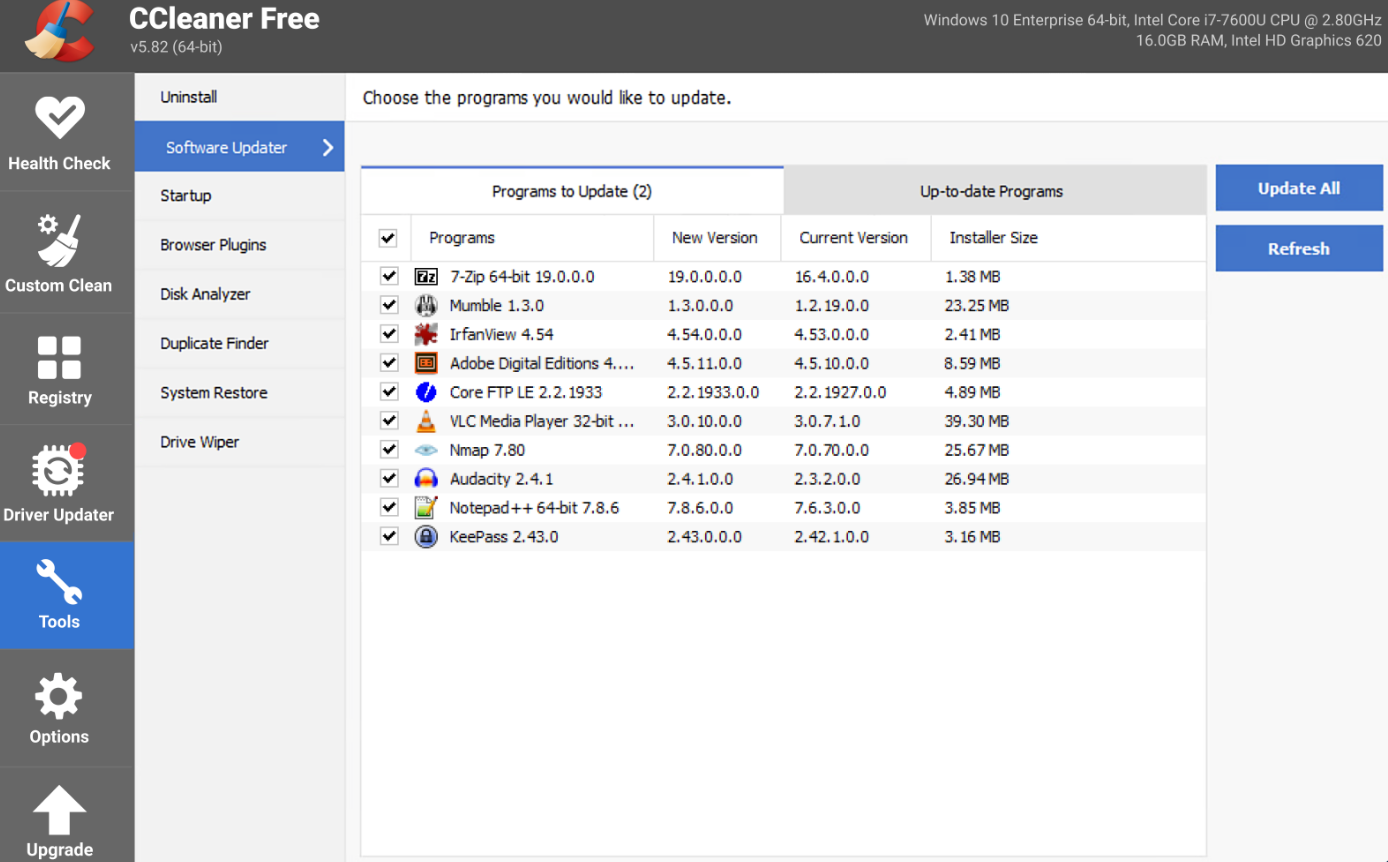Viewport: 1388px width, 862px height.
Task: Open the Uninstall menu item
Action: [x=189, y=97]
